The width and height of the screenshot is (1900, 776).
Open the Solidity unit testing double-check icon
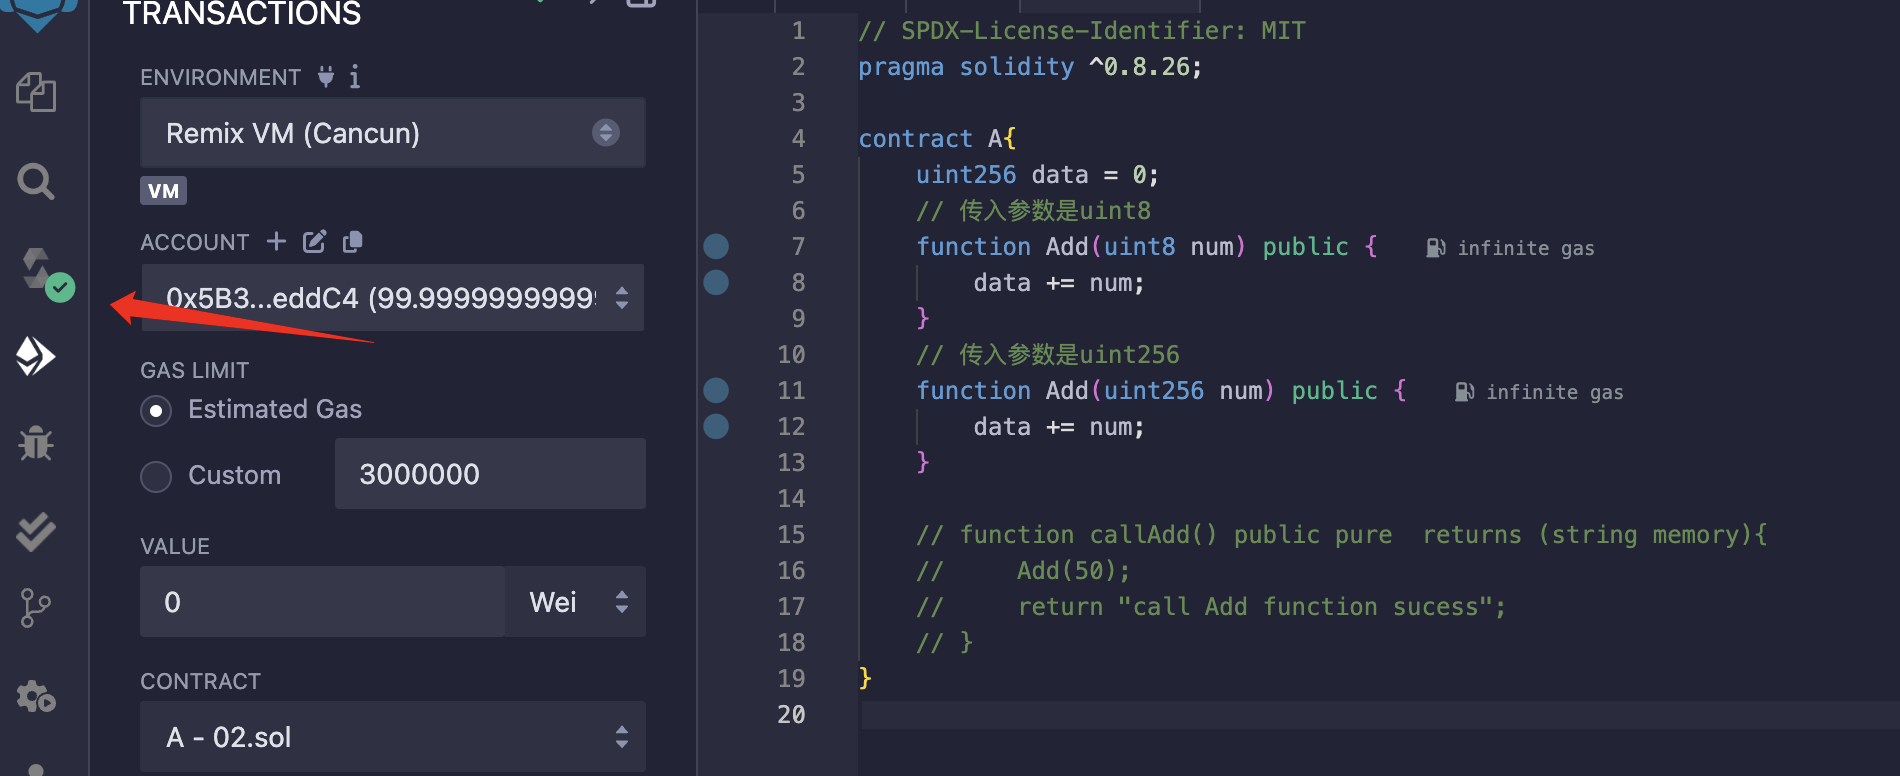pos(36,531)
